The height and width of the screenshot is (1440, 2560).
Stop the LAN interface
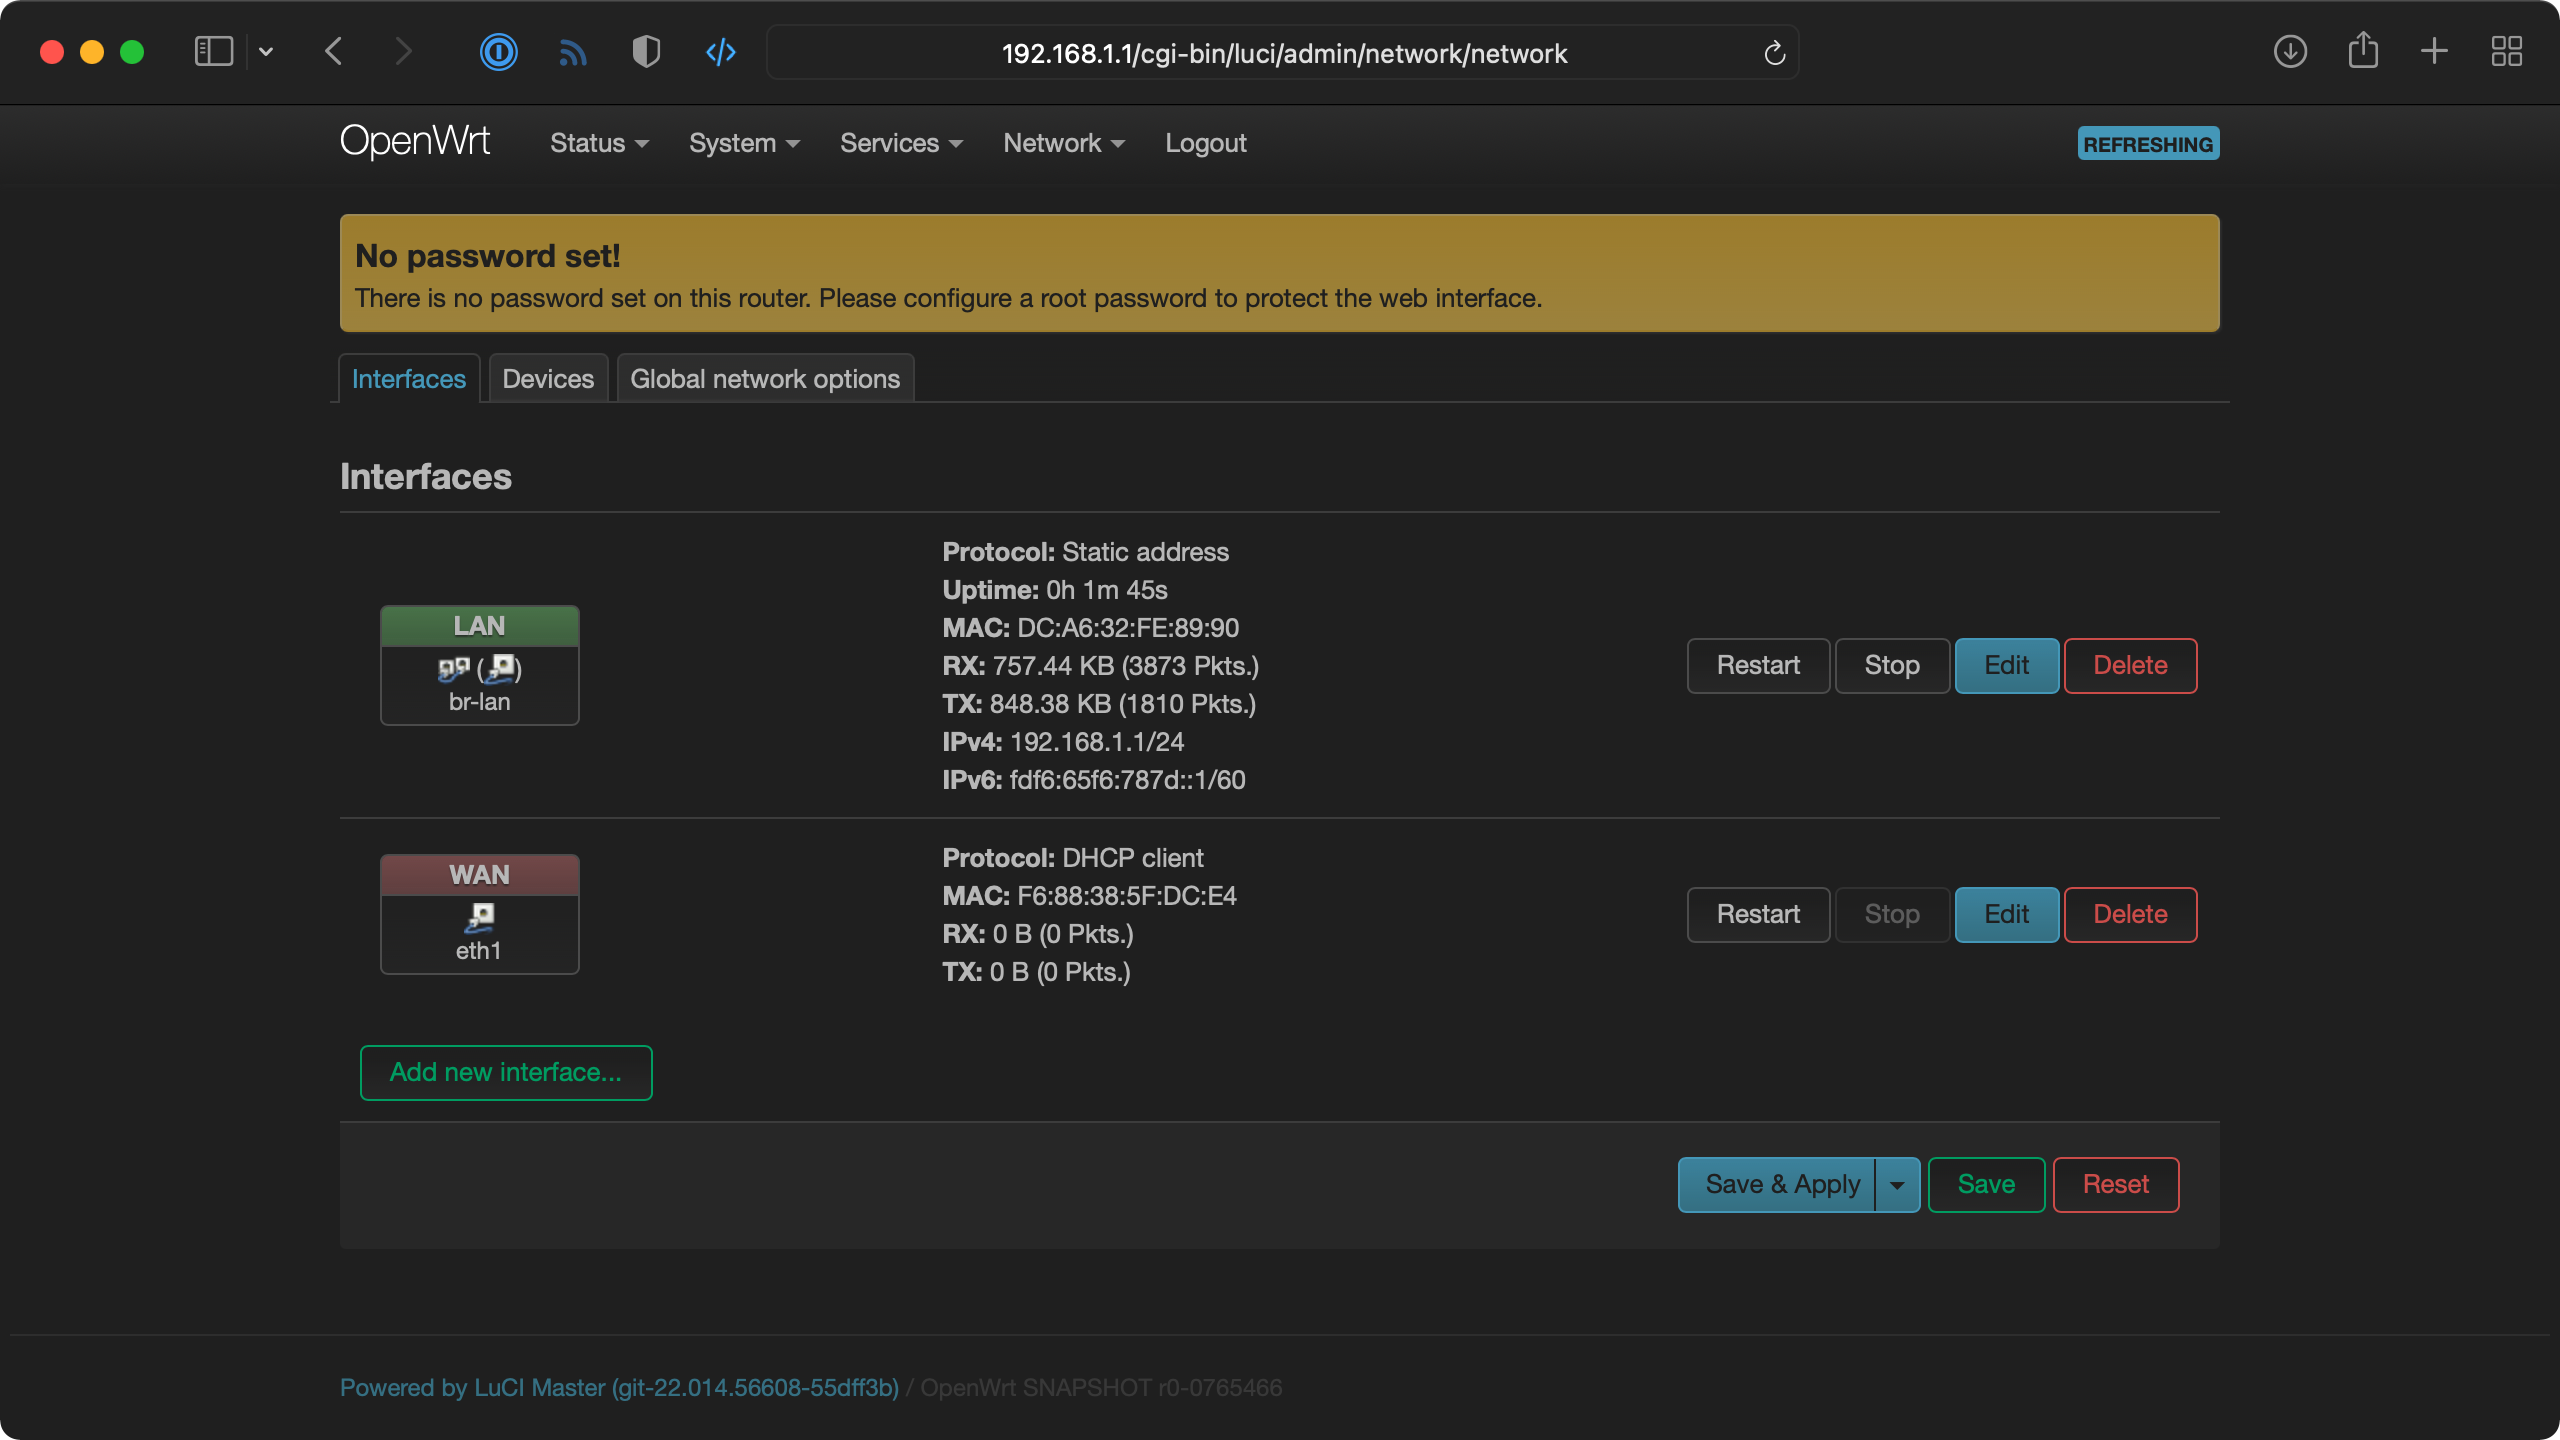pyautogui.click(x=1892, y=666)
